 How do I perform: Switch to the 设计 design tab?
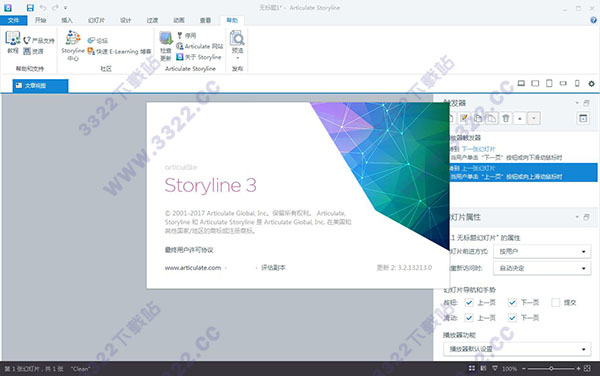pyautogui.click(x=126, y=20)
